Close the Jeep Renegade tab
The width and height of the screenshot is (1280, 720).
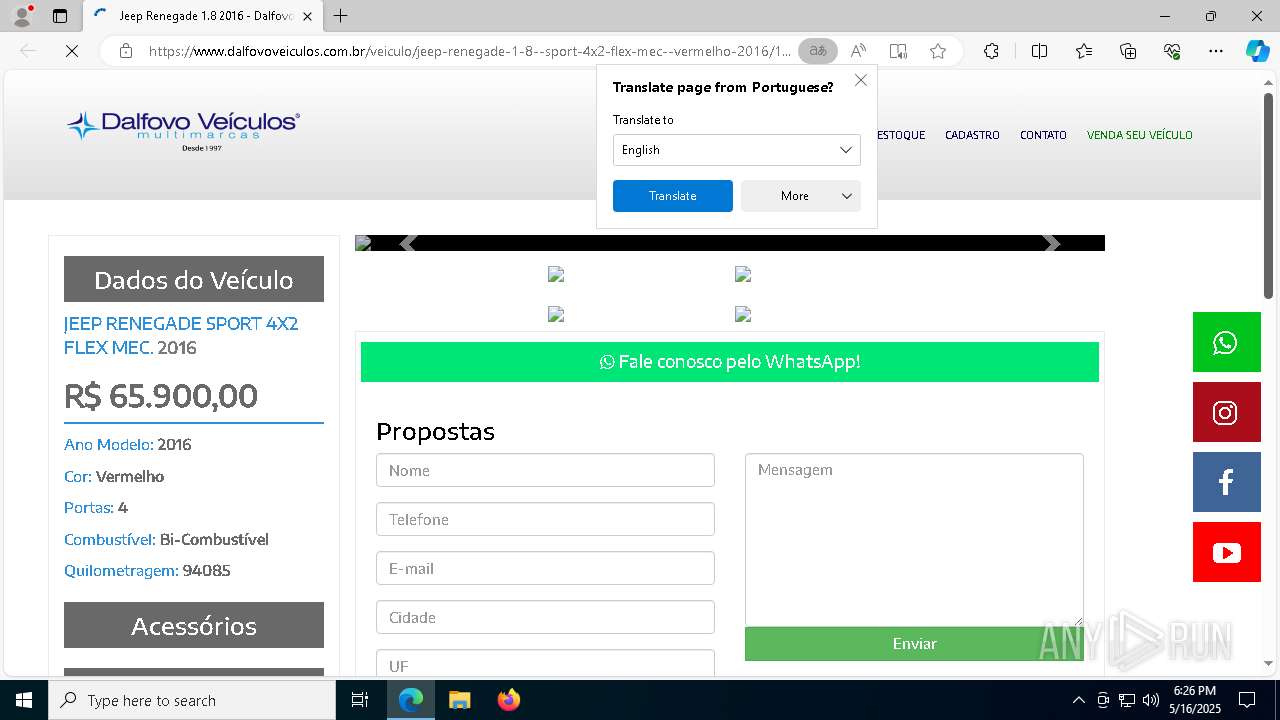click(307, 16)
